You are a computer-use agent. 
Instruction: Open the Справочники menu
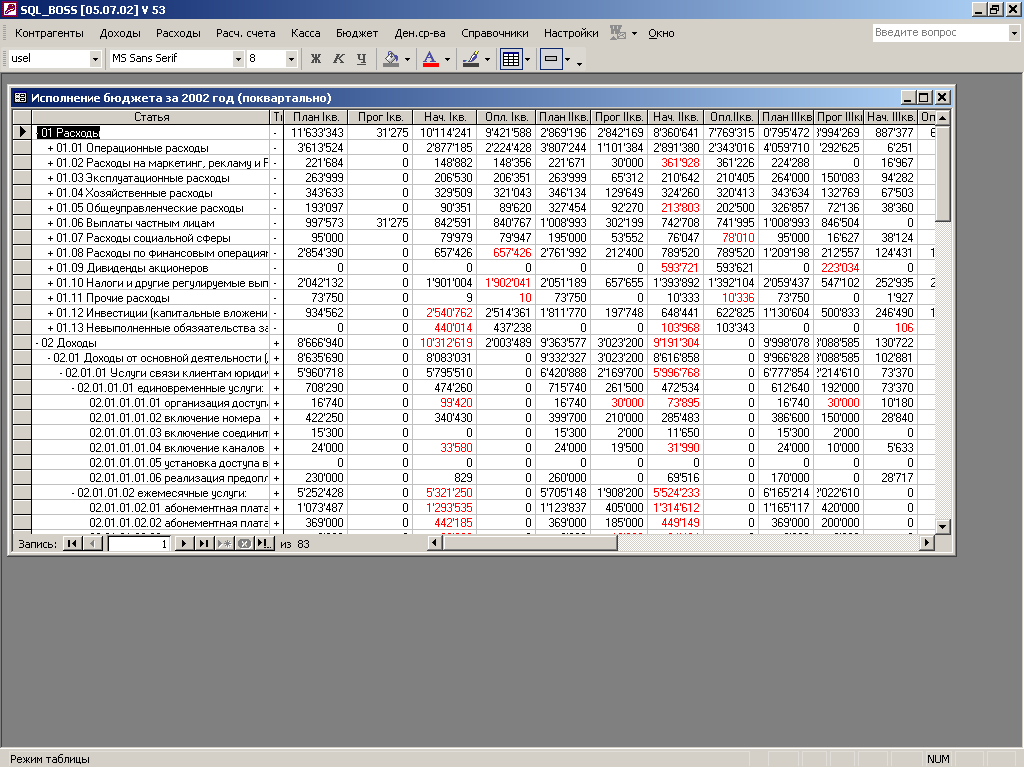point(495,33)
